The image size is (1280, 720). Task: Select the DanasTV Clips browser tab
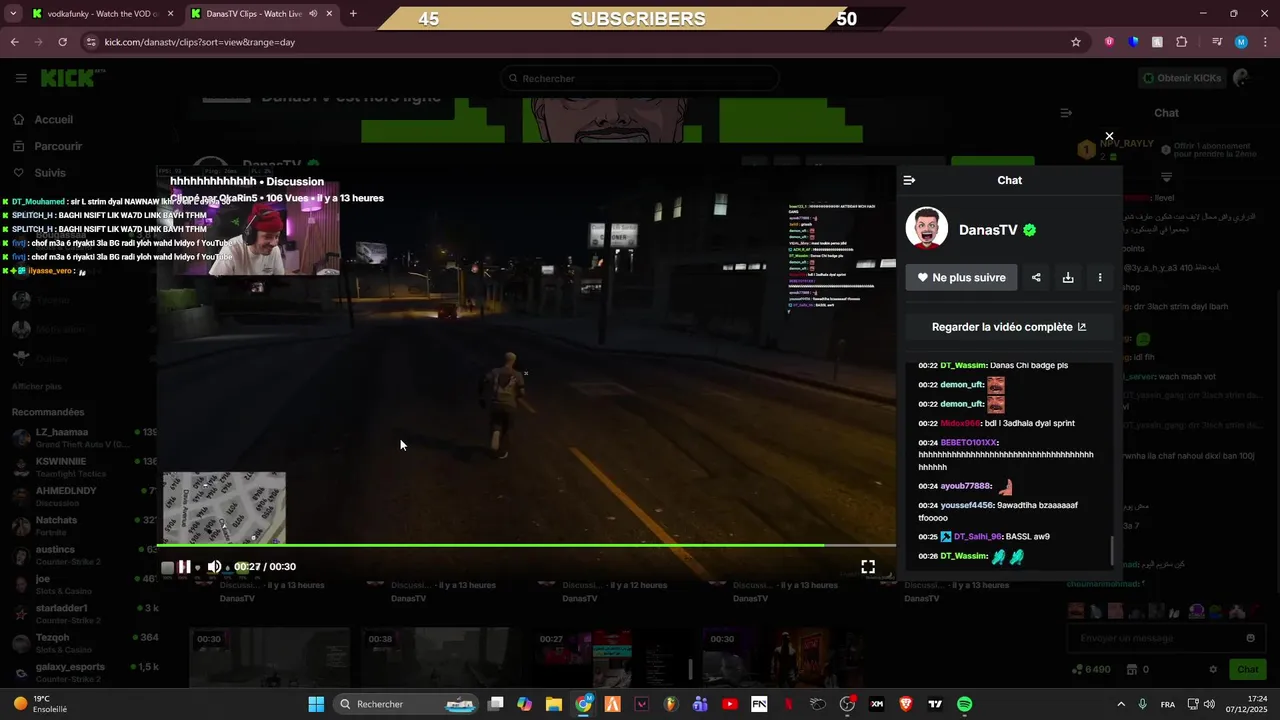pyautogui.click(x=260, y=14)
